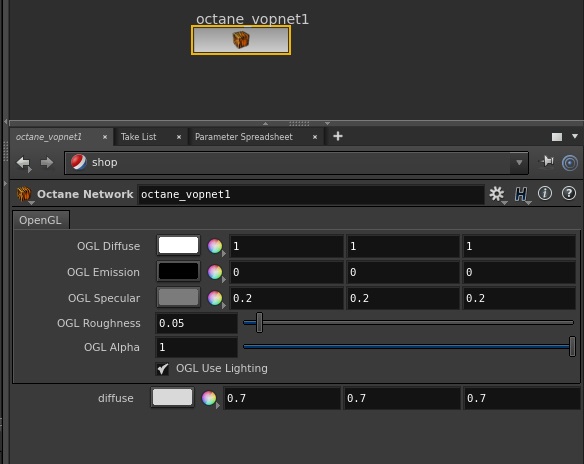The image size is (584, 464).
Task: Close the Parameter Spreadsheet tab
Action: tap(315, 137)
